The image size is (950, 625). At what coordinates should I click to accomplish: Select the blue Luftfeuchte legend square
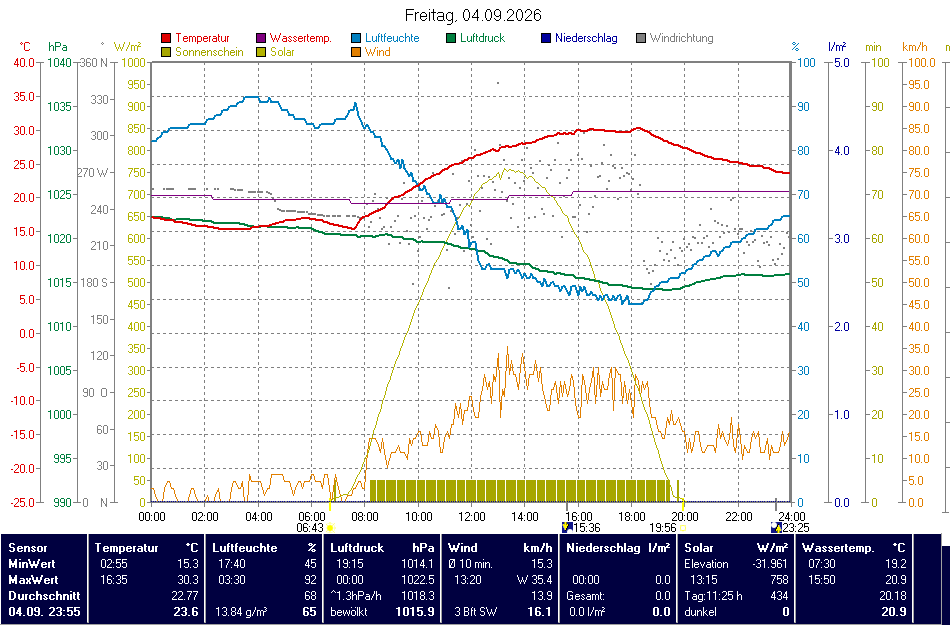[356, 38]
